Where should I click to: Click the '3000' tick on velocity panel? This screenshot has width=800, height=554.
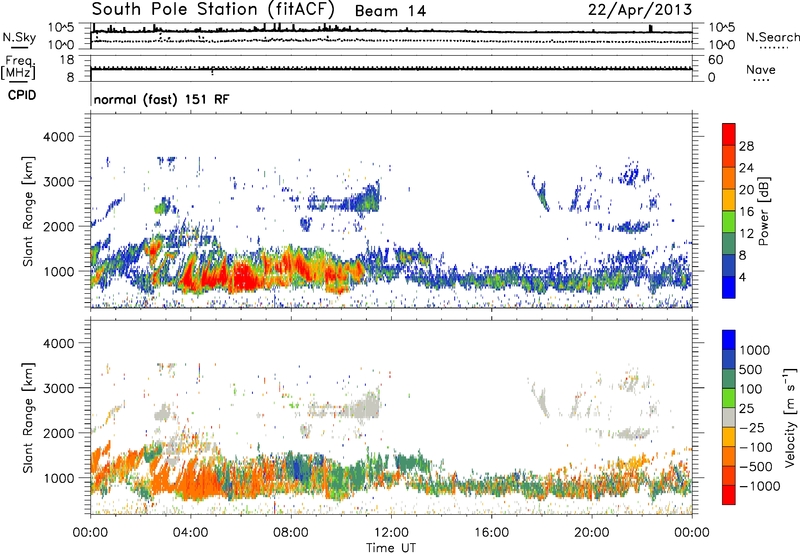pos(58,388)
